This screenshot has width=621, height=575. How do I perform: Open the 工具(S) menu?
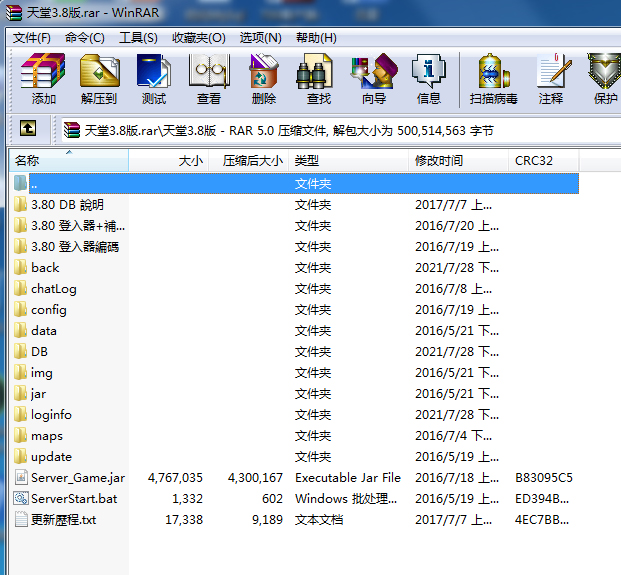pos(138,38)
